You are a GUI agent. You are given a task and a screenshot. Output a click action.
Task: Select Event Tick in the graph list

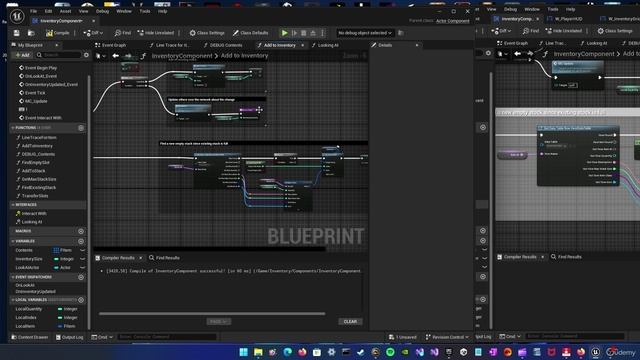35,93
